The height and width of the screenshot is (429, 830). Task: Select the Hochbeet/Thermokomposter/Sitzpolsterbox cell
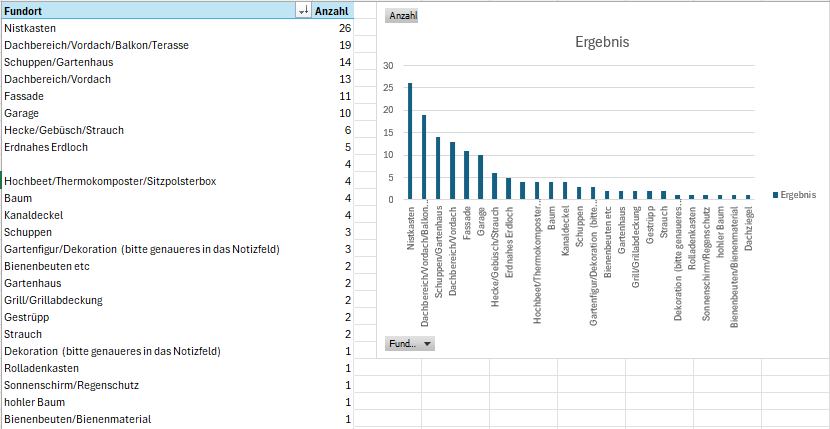point(157,181)
